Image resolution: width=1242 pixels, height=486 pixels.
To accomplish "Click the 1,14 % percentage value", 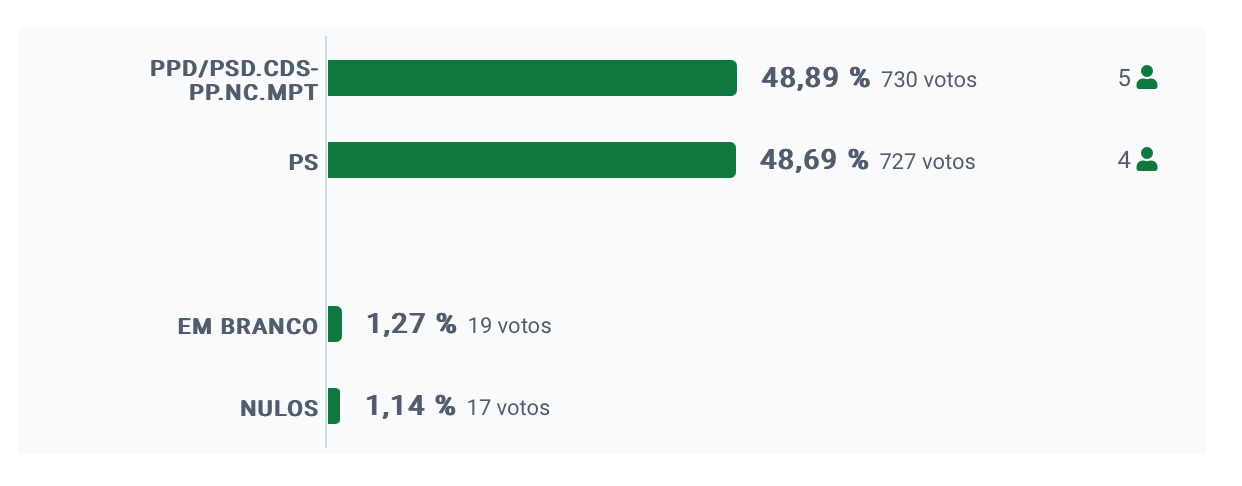I will pos(410,406).
